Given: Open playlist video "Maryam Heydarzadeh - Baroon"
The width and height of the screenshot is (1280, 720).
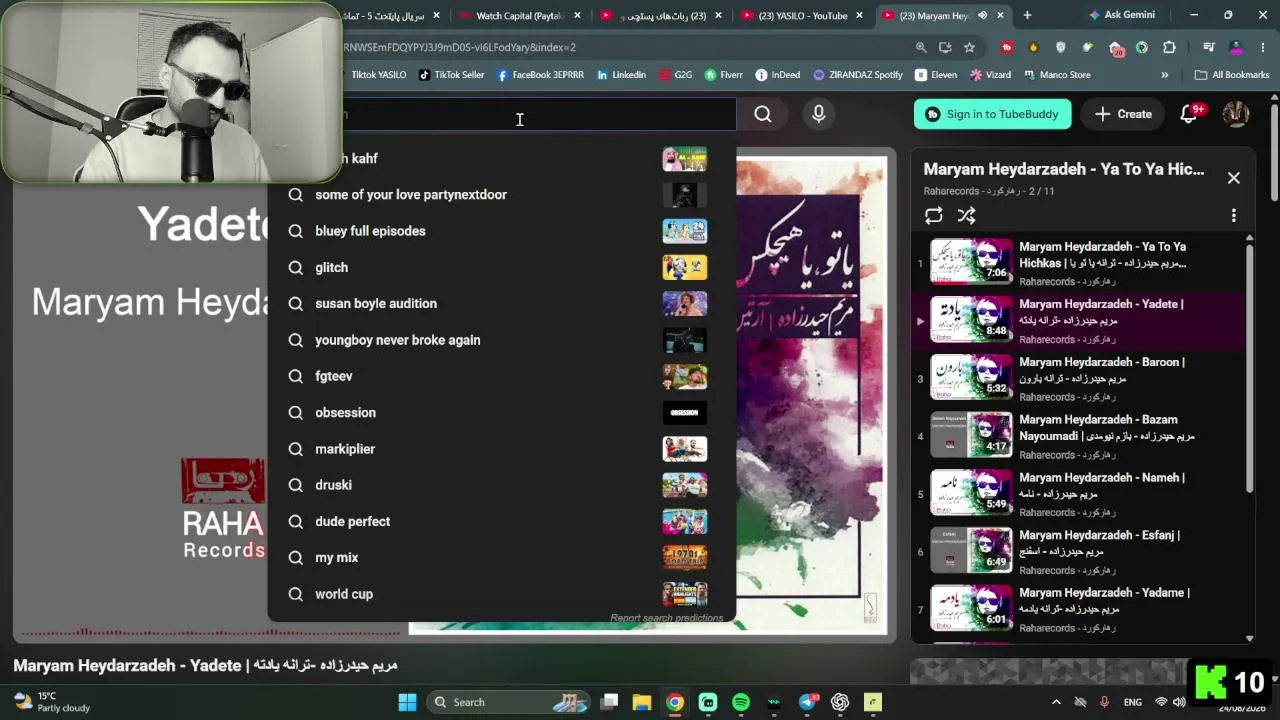Looking at the screenshot, I should click(1080, 379).
